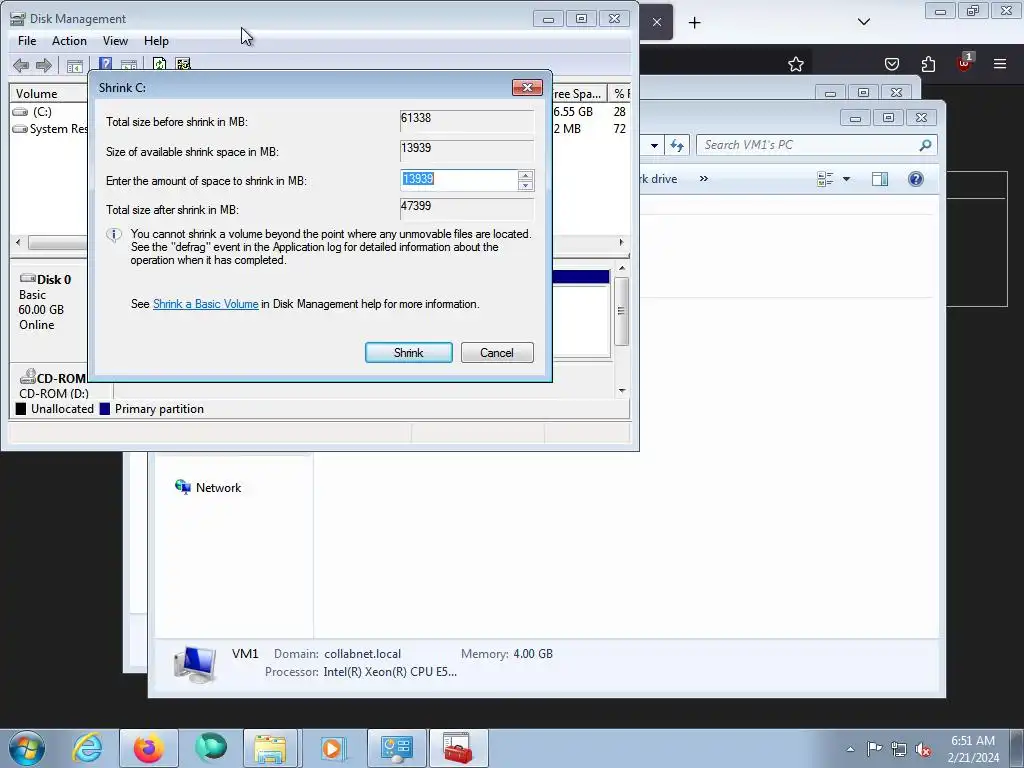Viewport: 1024px width, 768px height.
Task: Click the Control Panel taskbar icon
Action: [396, 748]
